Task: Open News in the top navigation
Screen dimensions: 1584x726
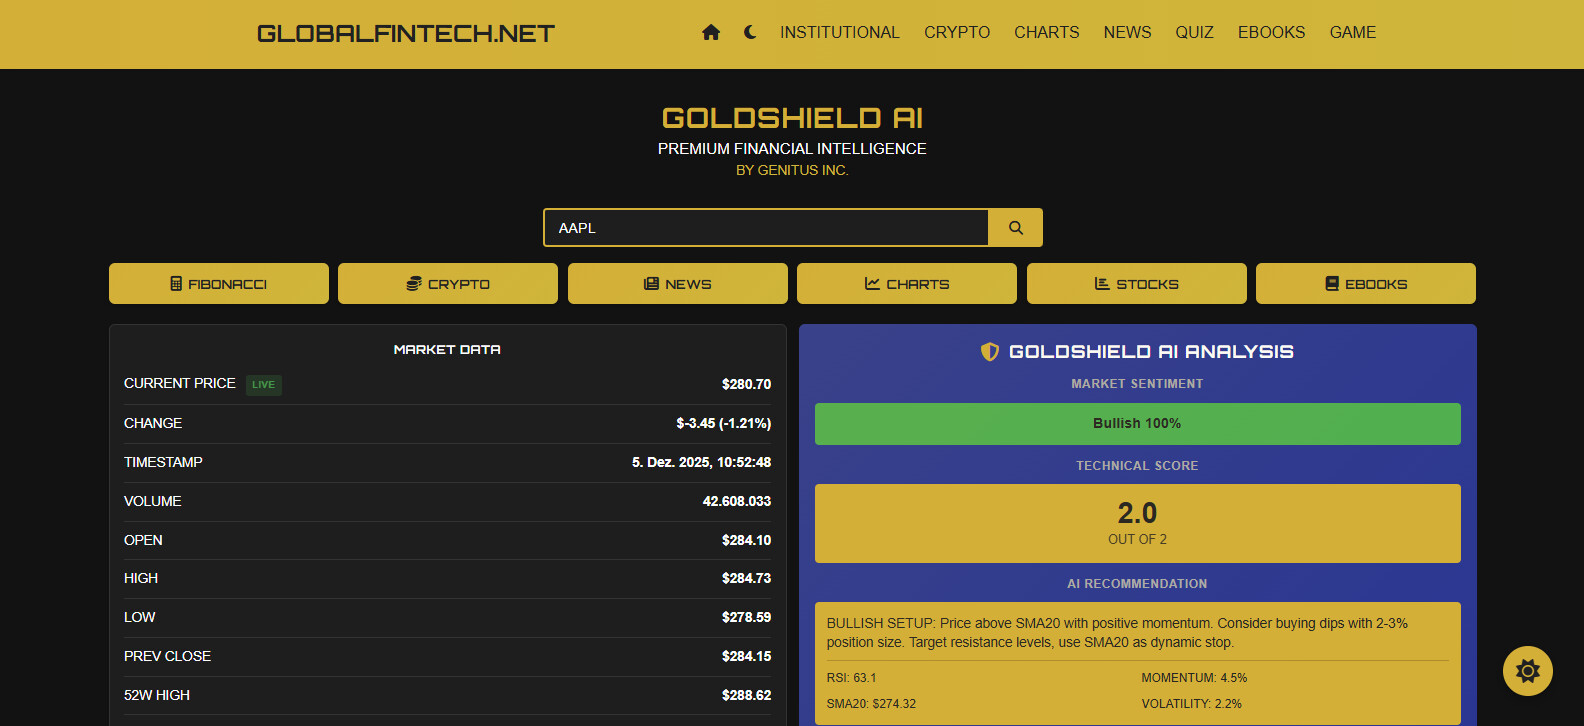Action: [1128, 32]
